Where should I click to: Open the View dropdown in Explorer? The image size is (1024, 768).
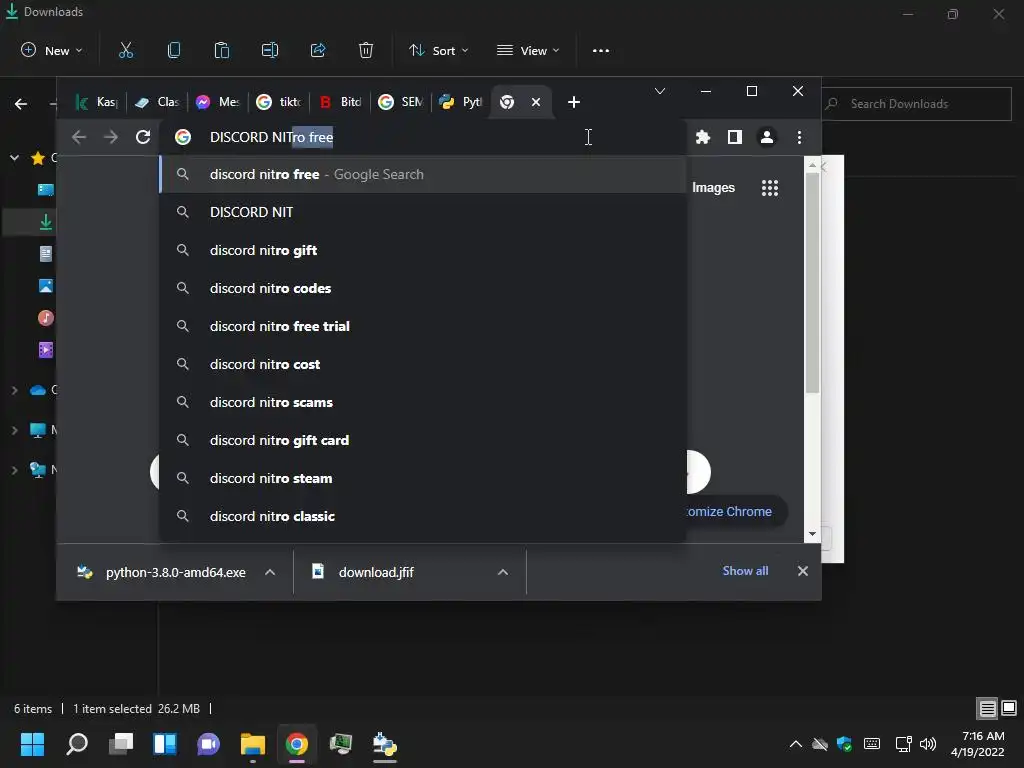pyautogui.click(x=528, y=50)
